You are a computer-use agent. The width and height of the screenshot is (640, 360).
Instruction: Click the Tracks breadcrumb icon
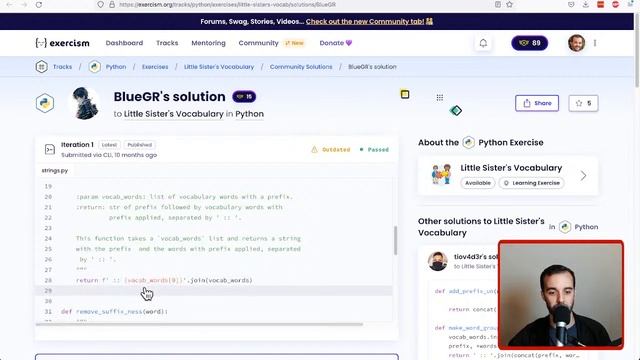coord(42,67)
